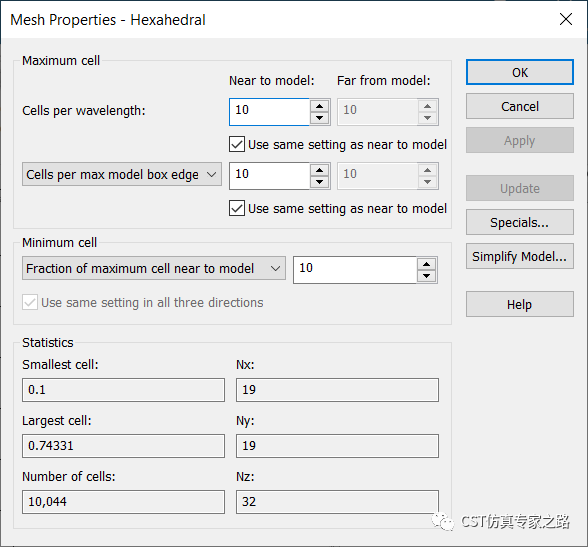Open the Specials... settings
This screenshot has width=588, height=547.
pos(520,222)
